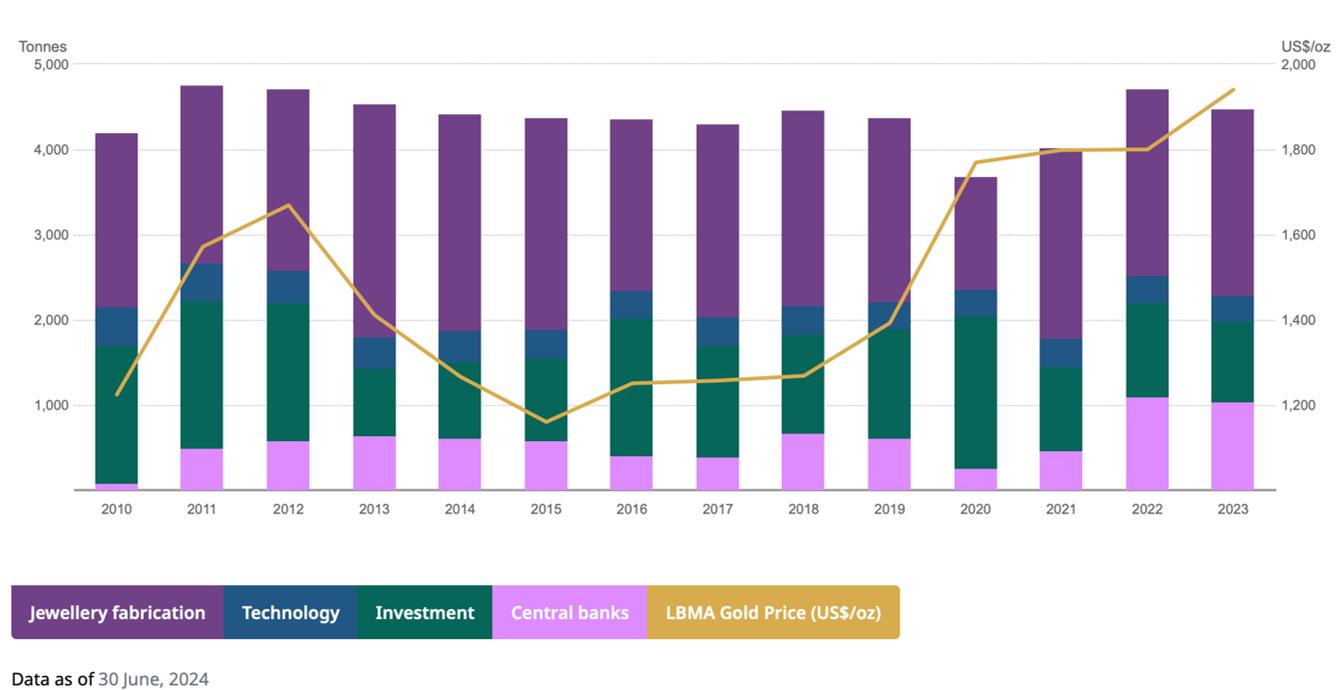The width and height of the screenshot is (1338, 690).
Task: Toggle the Technology legend series
Action: [290, 612]
